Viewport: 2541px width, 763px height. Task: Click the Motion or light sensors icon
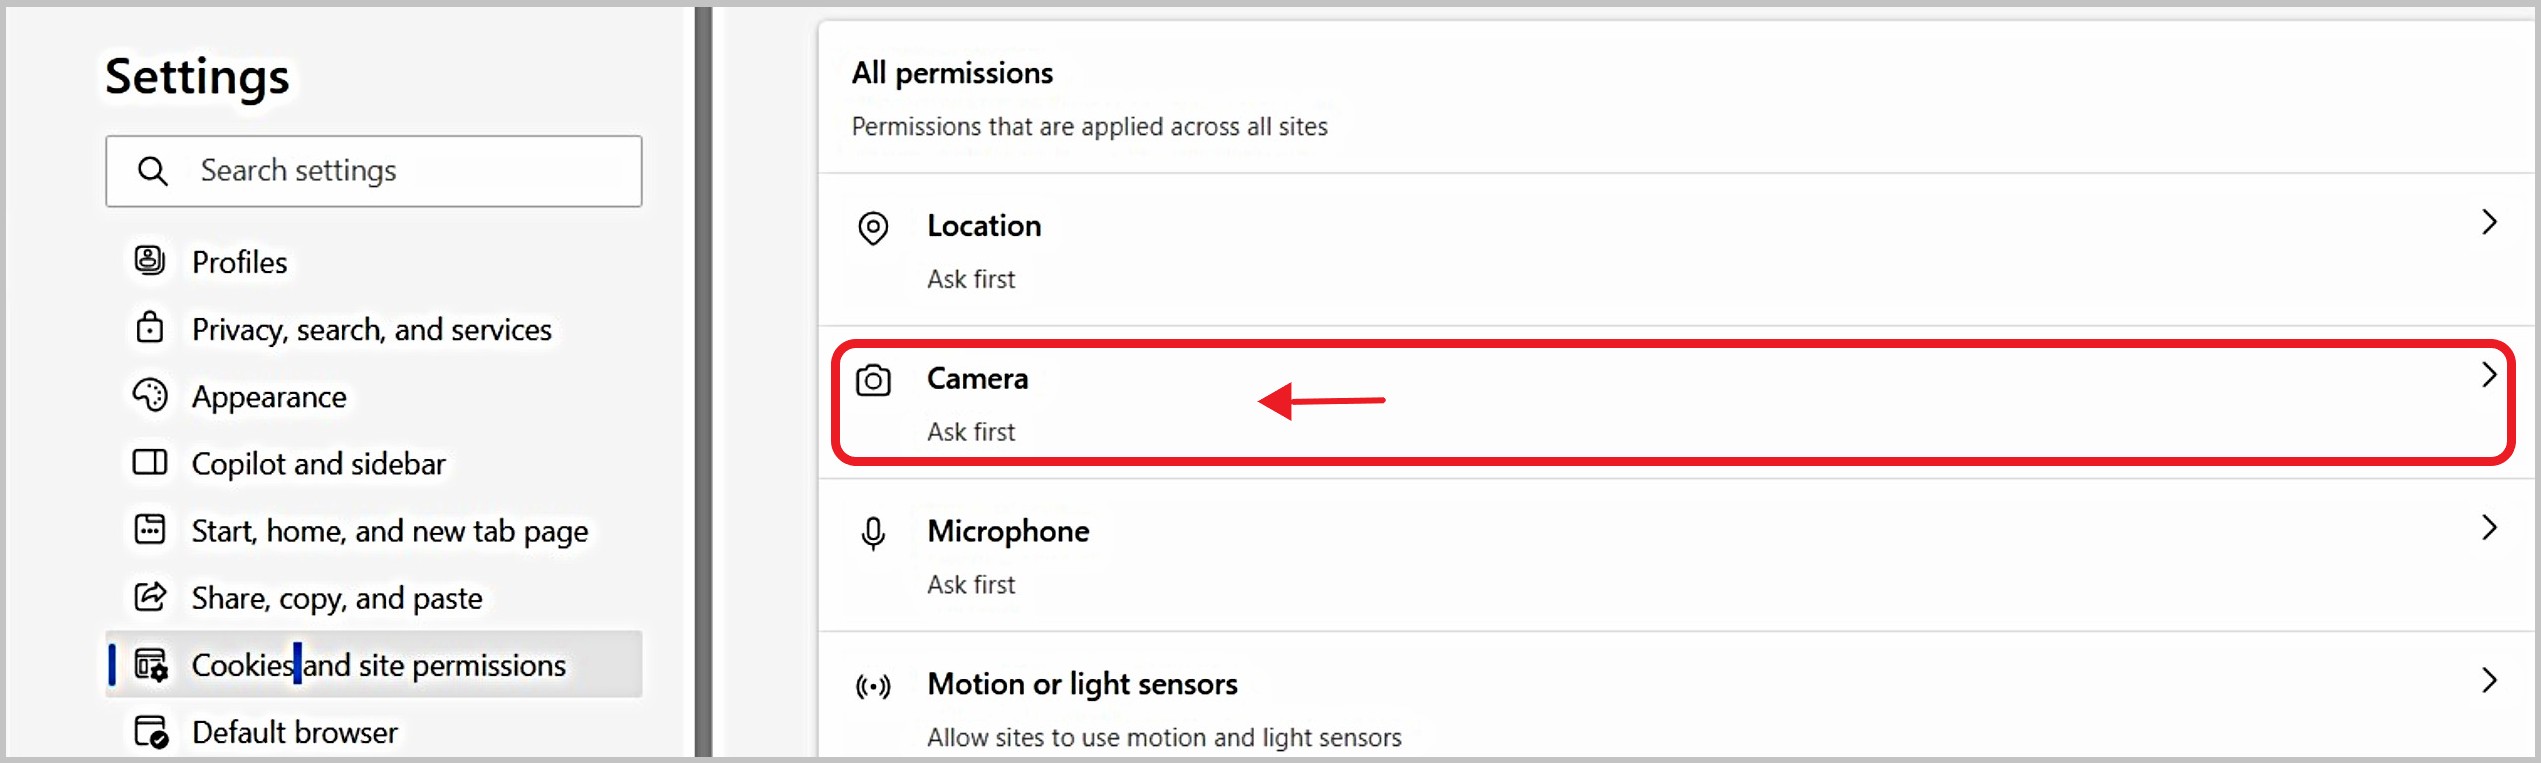[873, 686]
